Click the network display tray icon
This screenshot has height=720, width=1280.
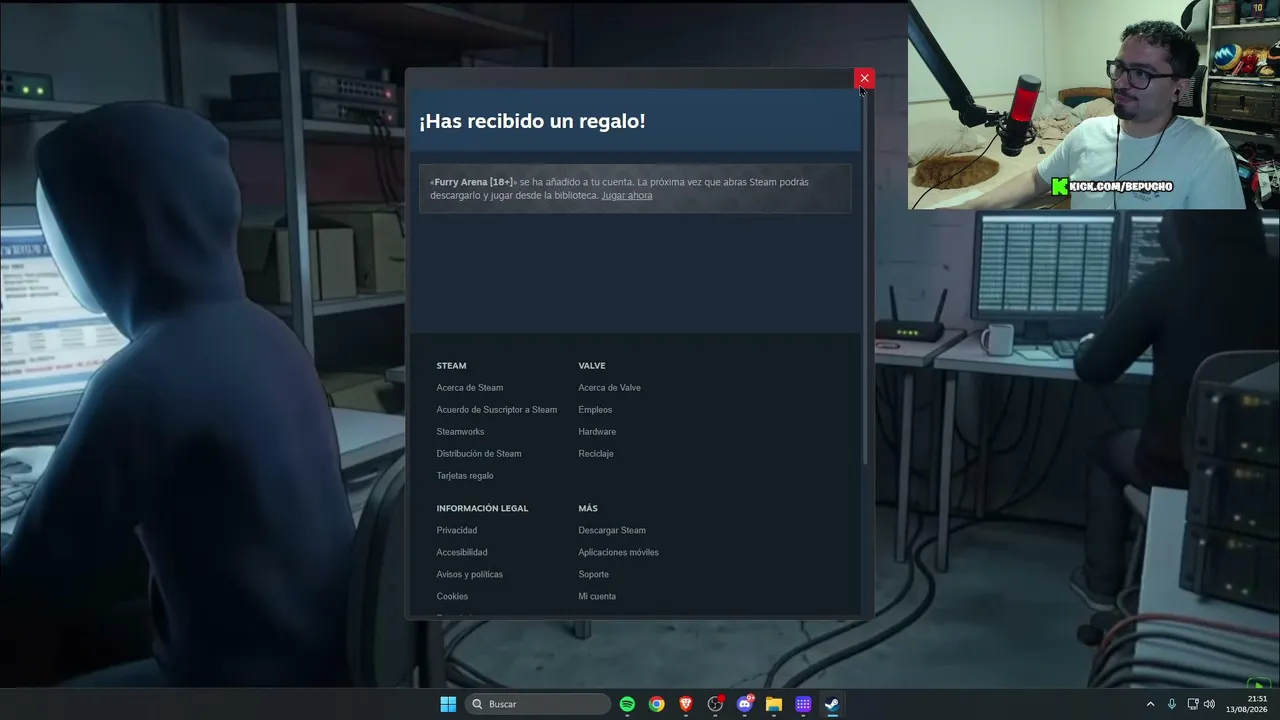1193,704
